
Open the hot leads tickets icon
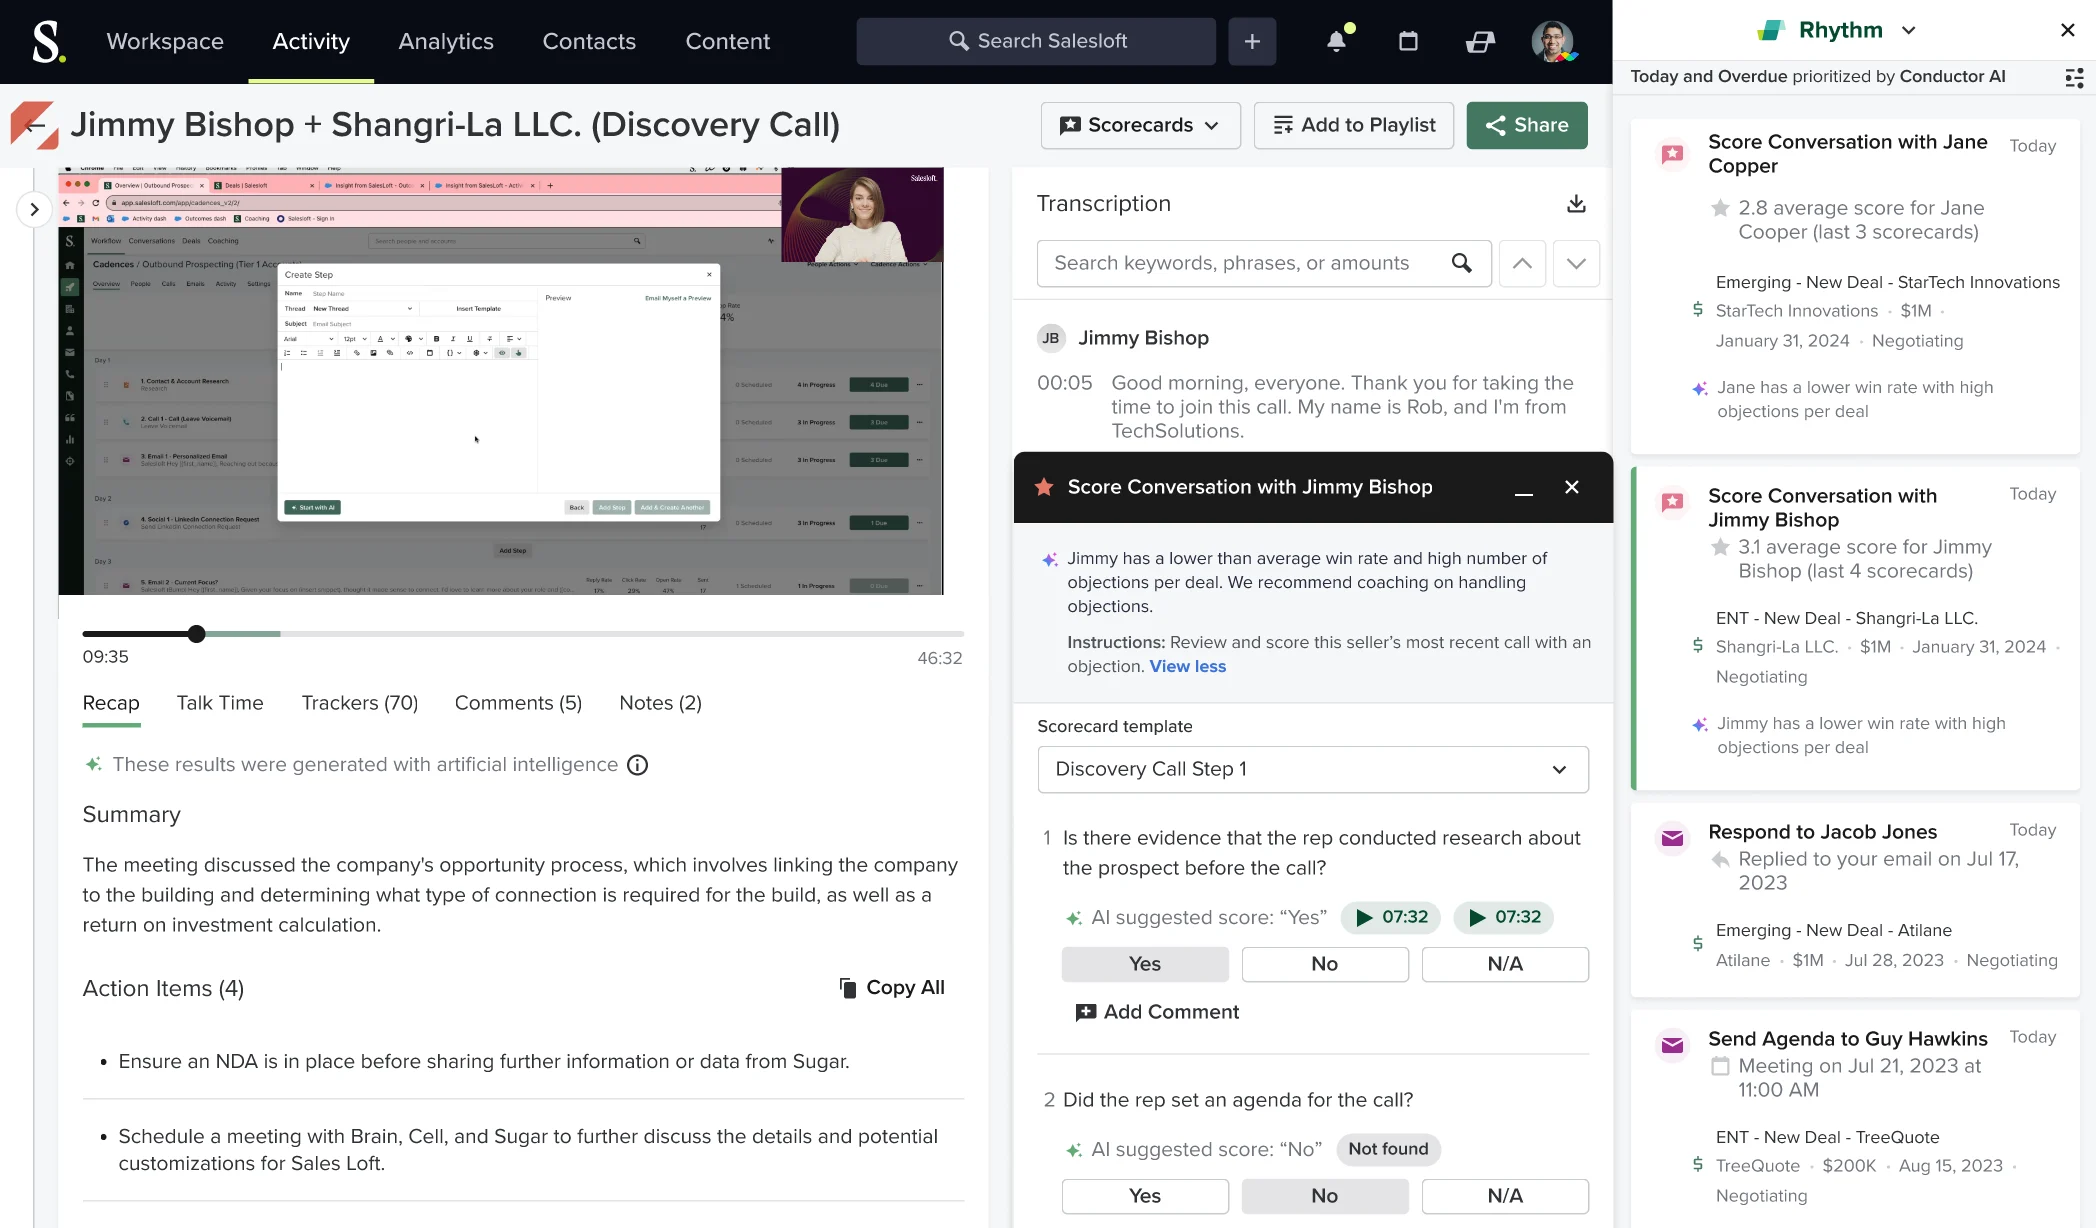point(1479,41)
